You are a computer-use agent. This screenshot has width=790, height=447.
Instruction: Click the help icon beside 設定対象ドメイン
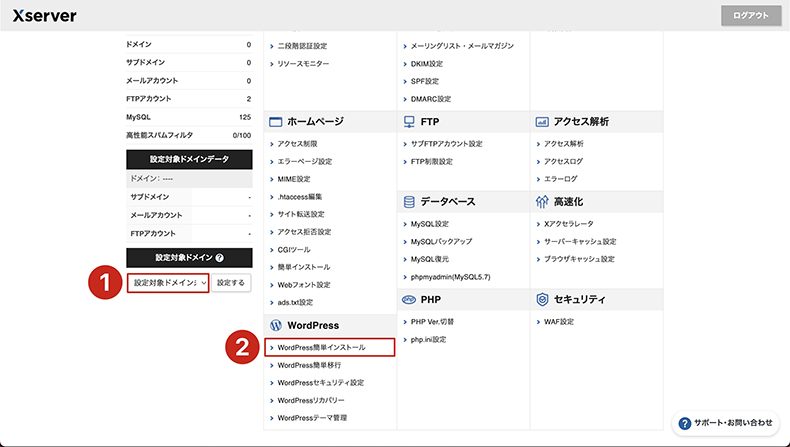(219, 258)
